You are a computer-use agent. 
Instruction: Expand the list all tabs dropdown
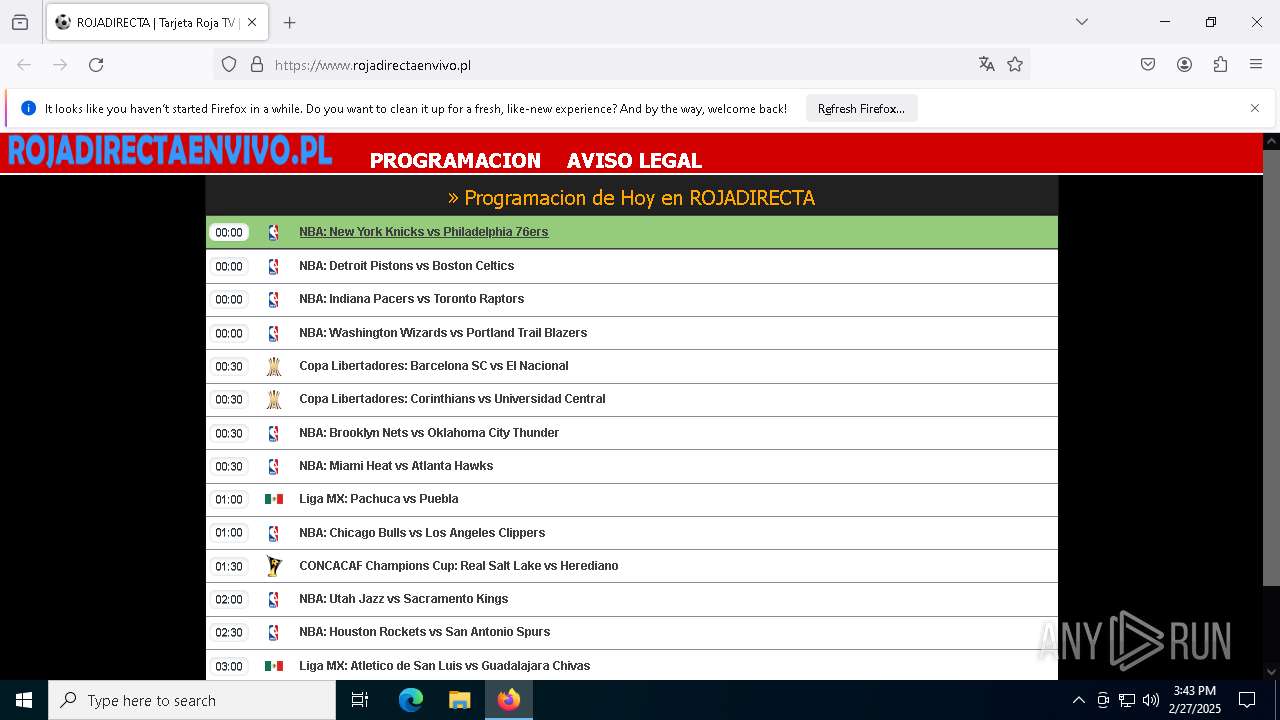(1081, 22)
